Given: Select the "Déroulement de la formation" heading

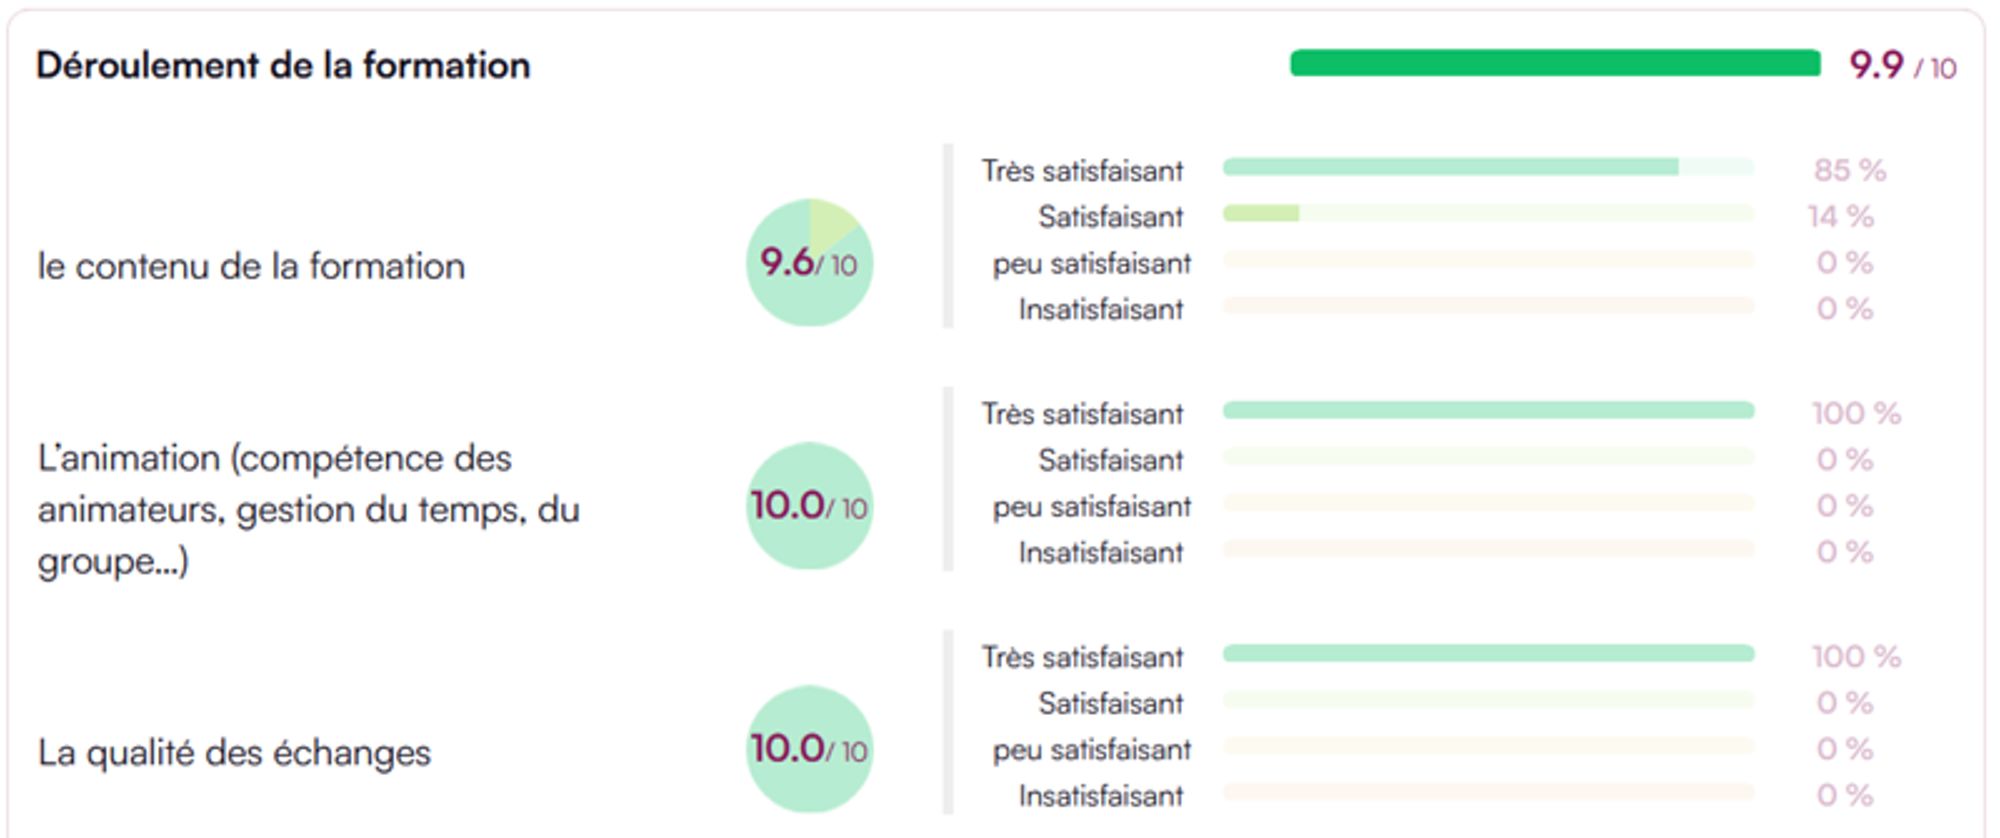Looking at the screenshot, I should coord(283,66).
